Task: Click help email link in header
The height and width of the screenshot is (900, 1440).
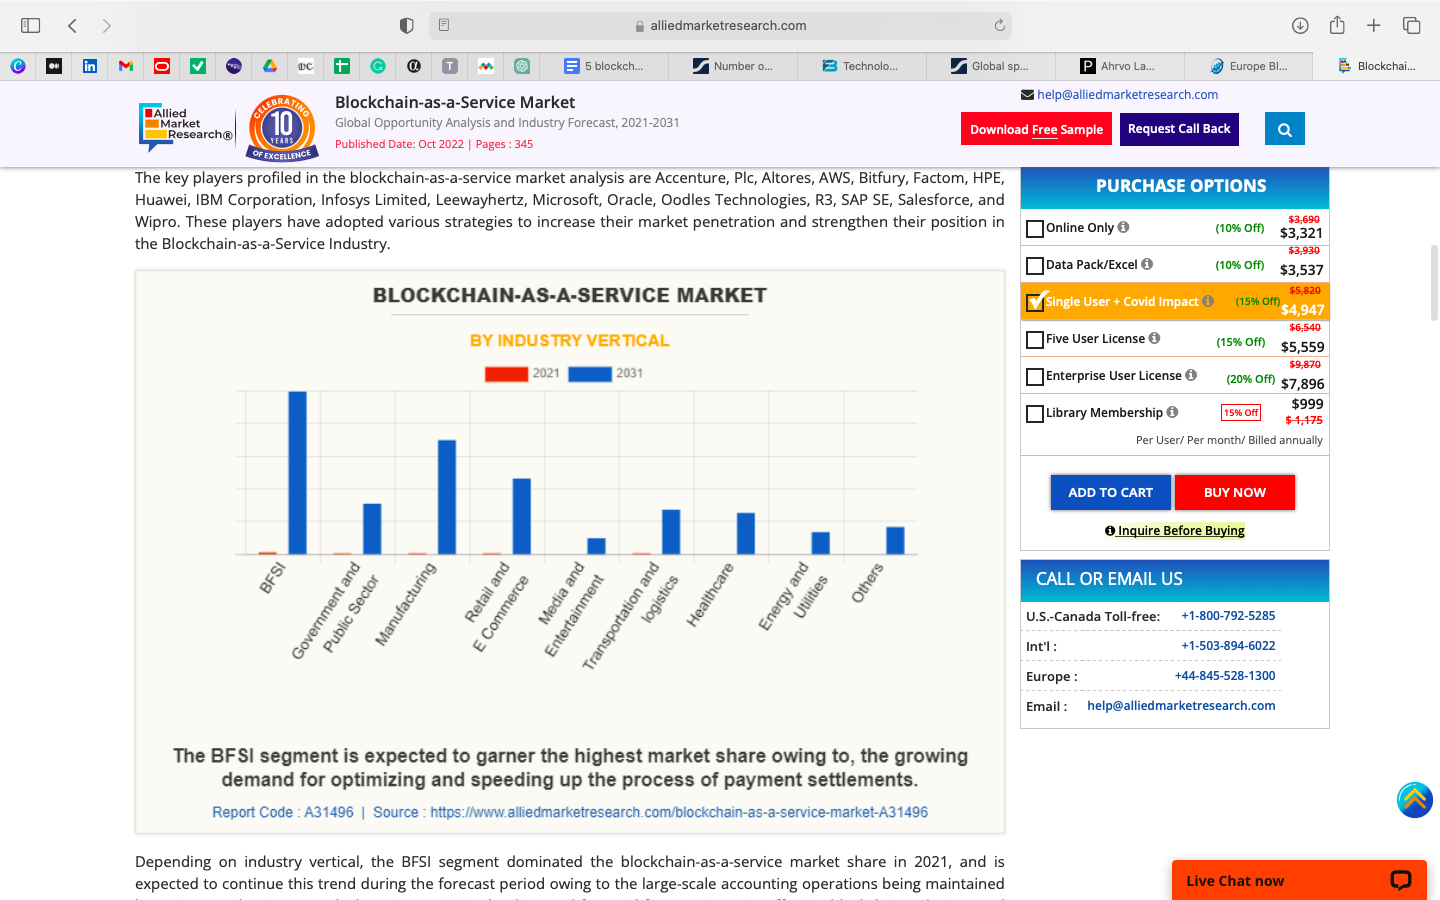Action: point(1127,95)
